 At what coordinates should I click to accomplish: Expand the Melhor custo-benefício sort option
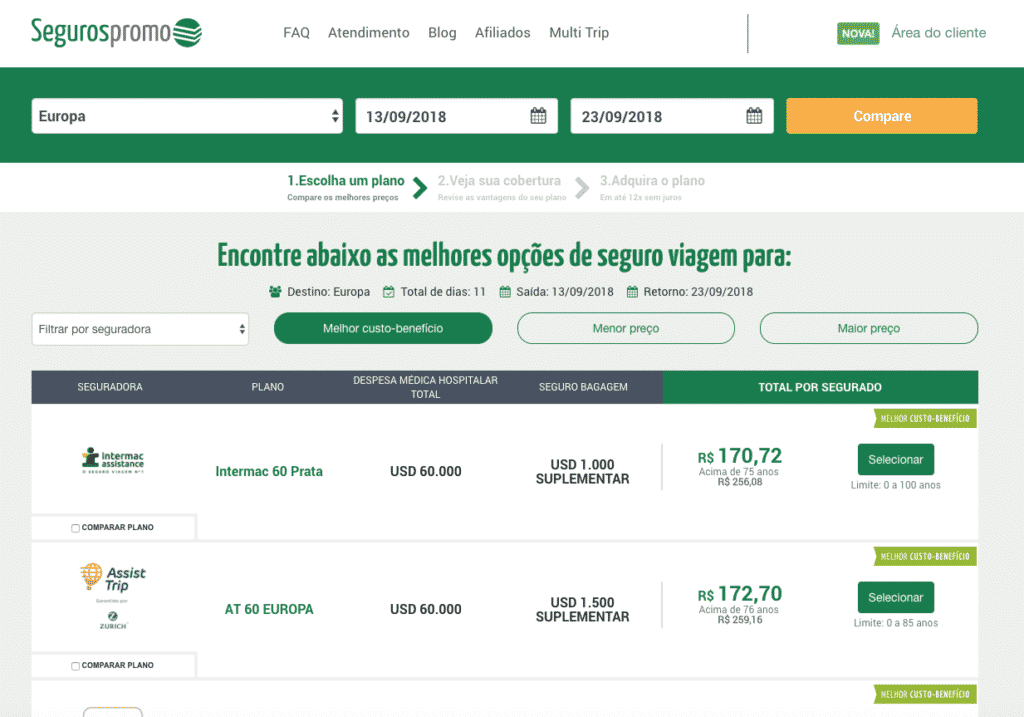click(382, 328)
